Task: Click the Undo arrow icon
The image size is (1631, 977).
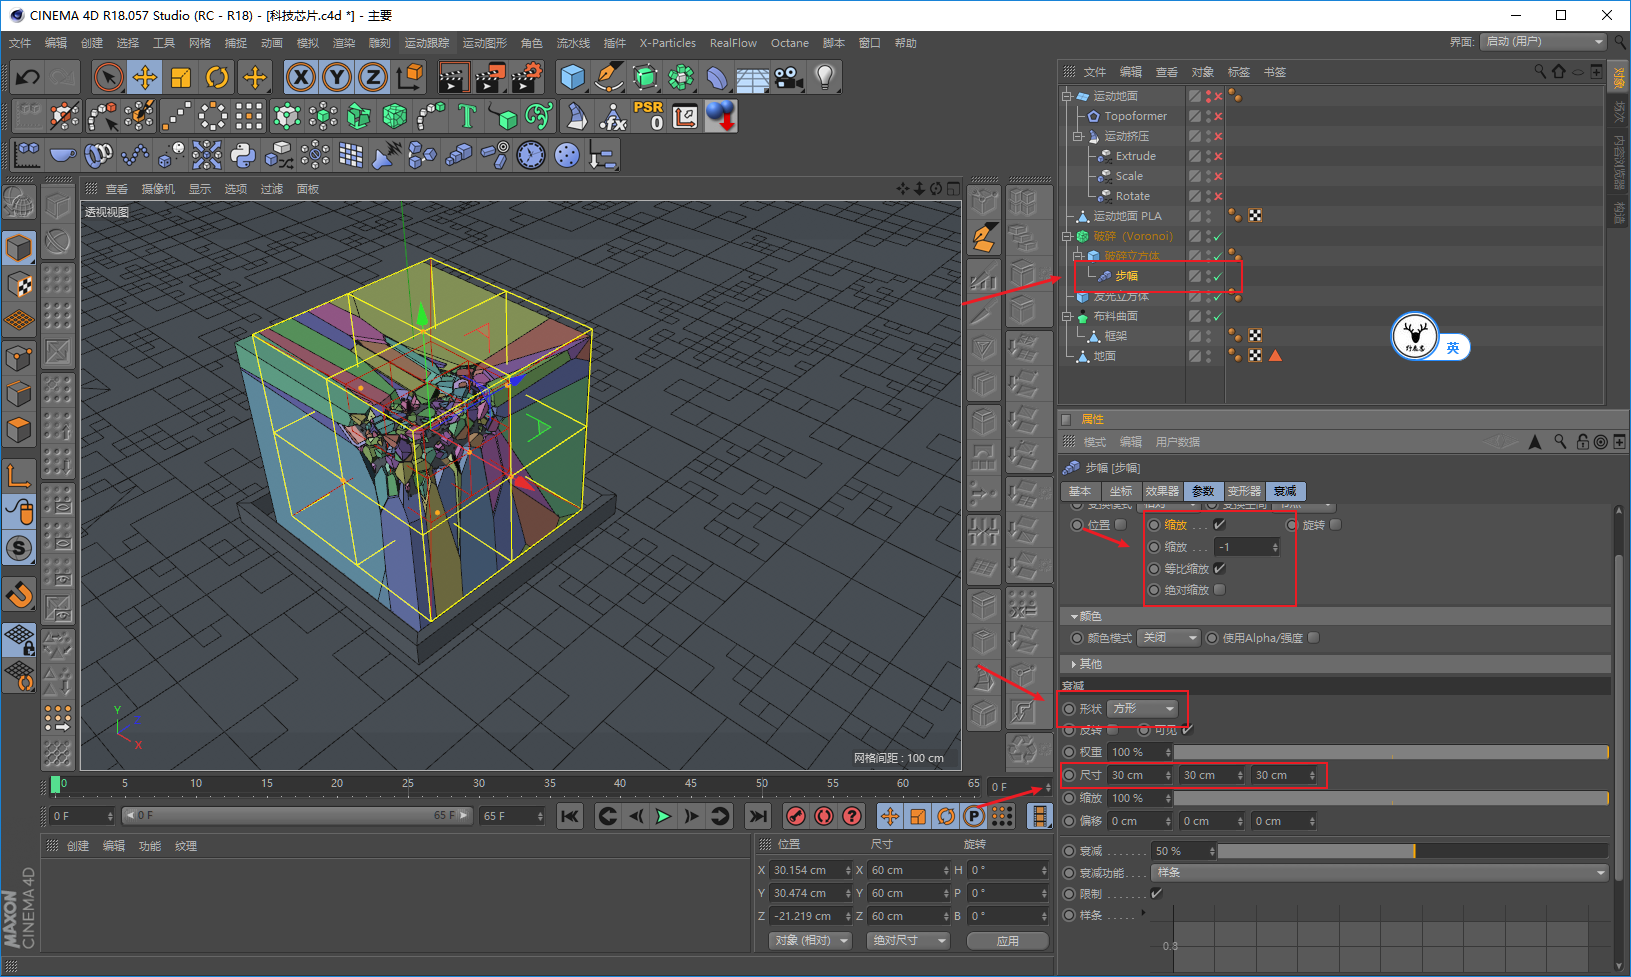Action: [28, 77]
